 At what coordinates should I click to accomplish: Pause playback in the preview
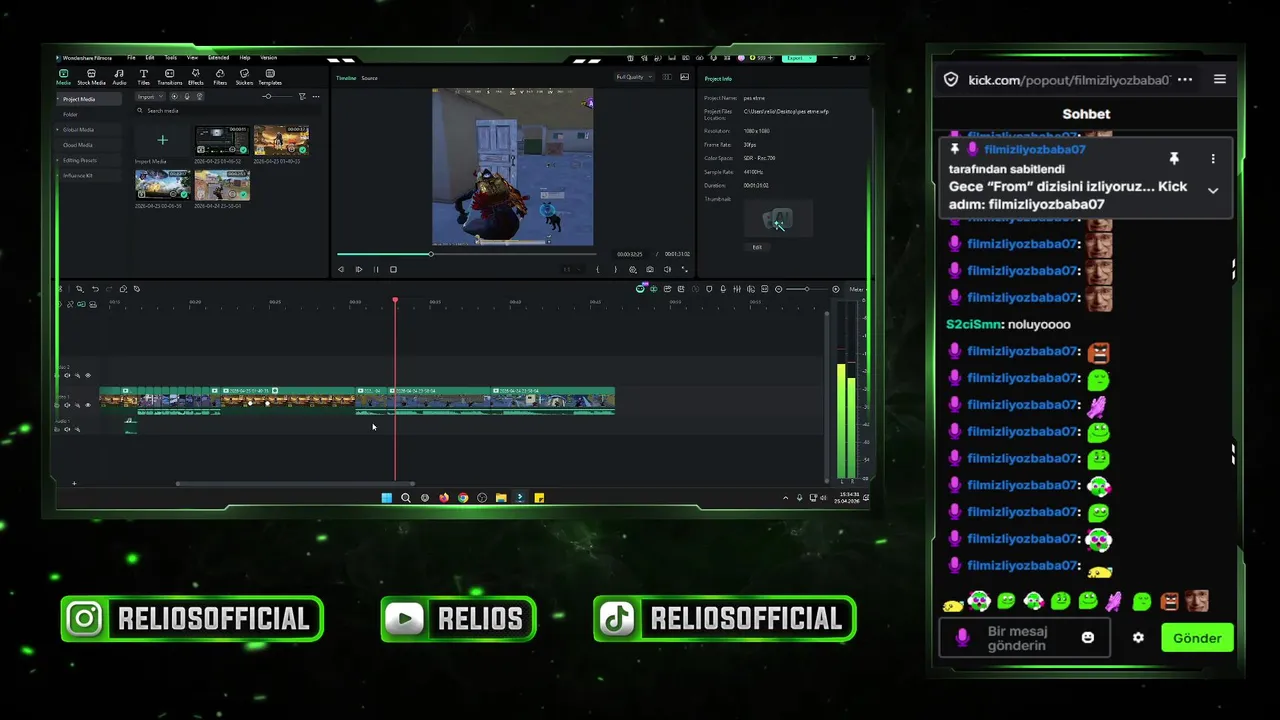pyautogui.click(x=376, y=269)
